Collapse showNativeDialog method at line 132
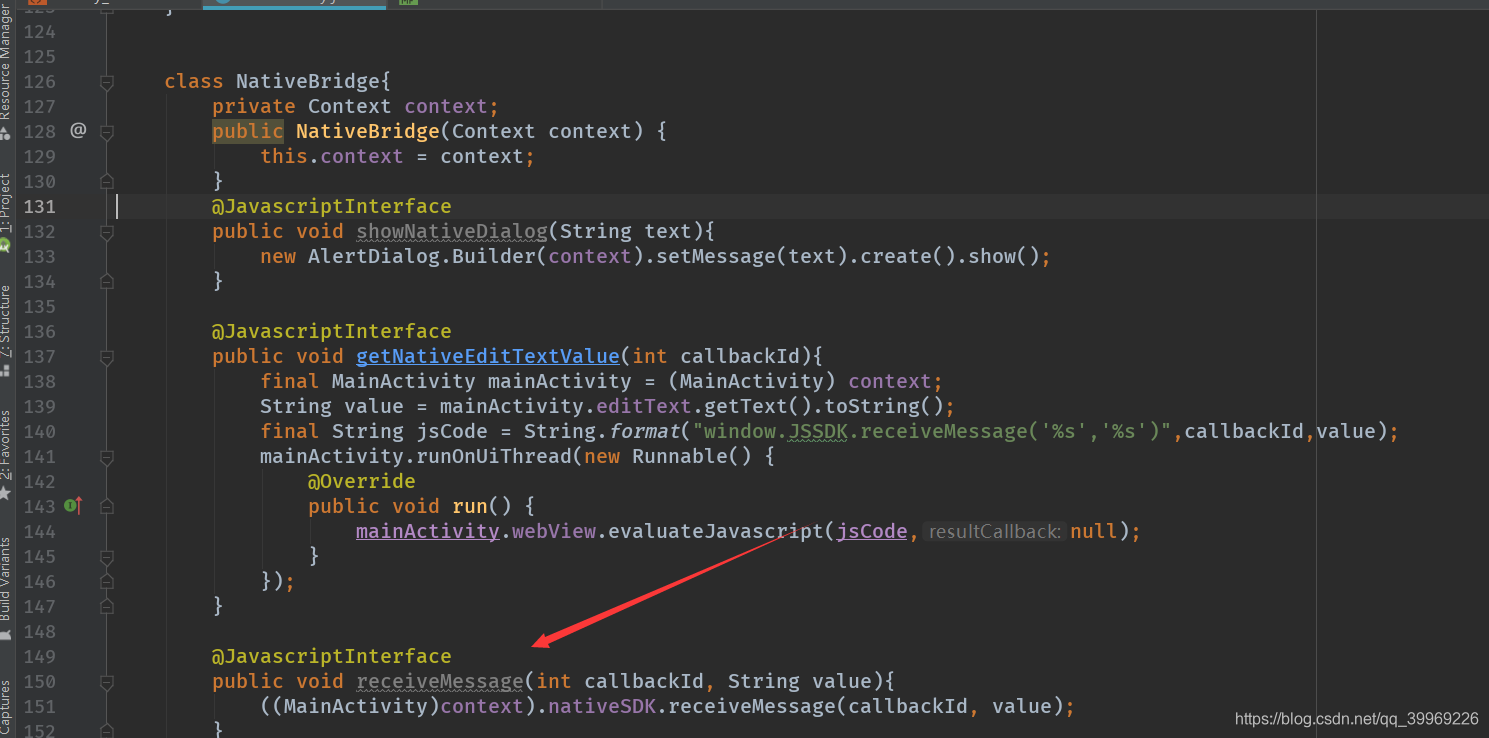 107,232
